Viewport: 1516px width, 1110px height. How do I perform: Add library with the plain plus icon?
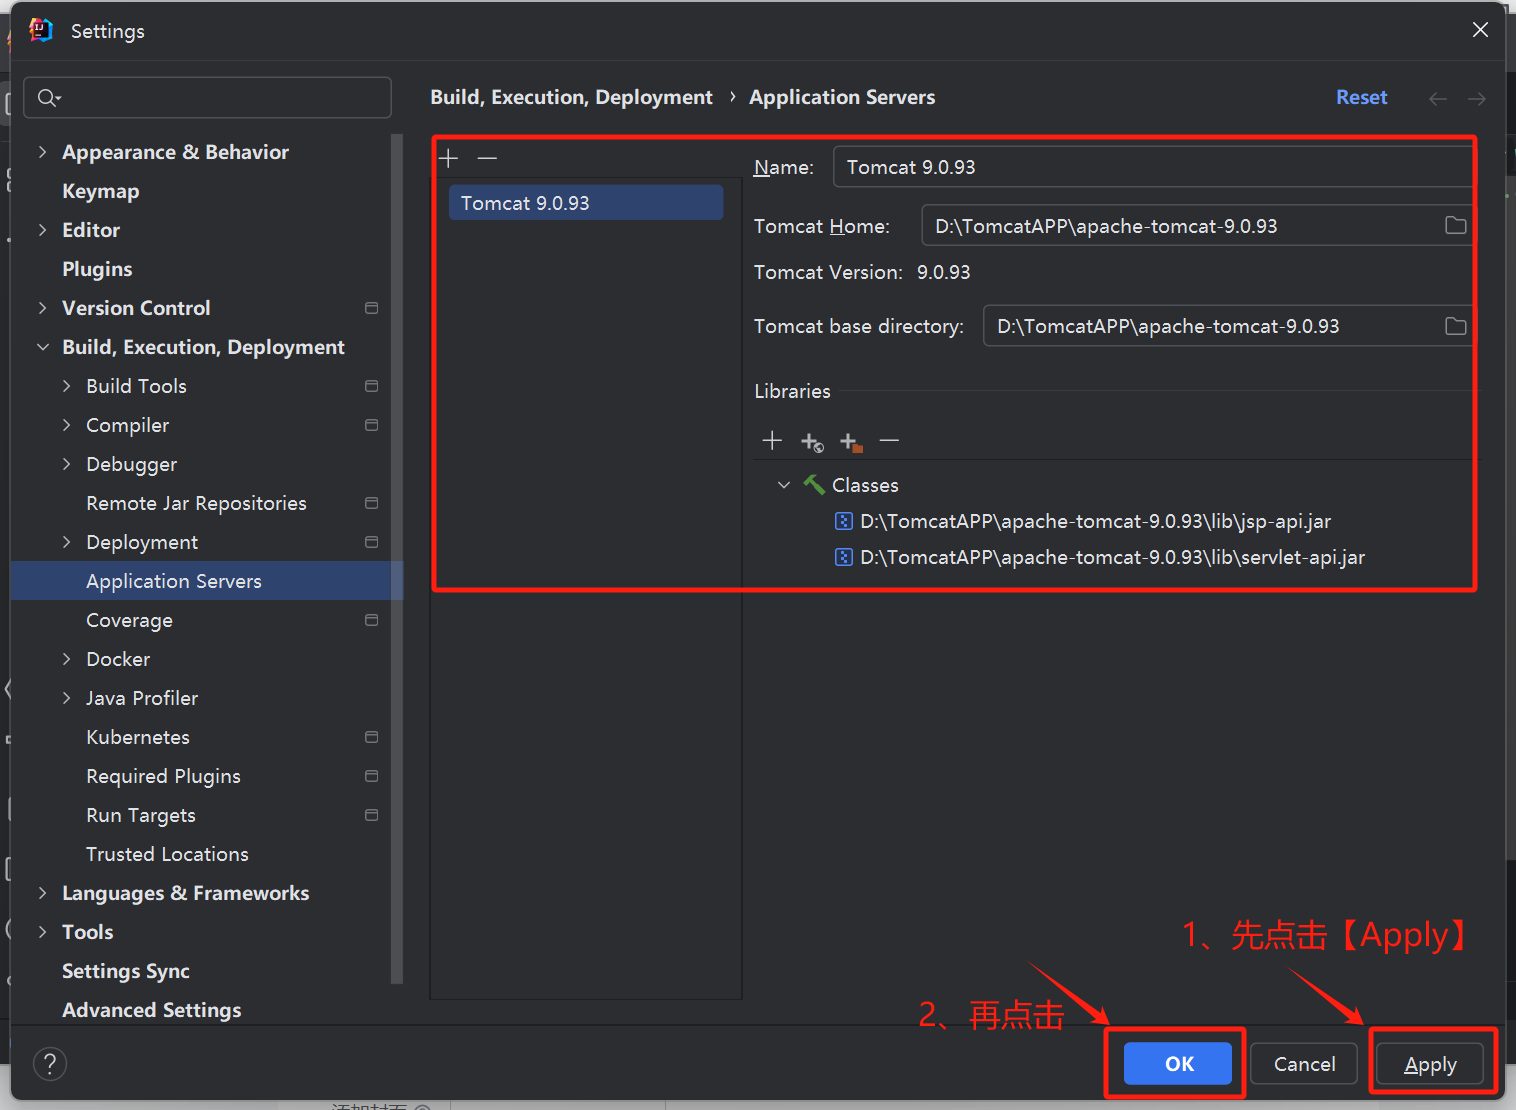click(x=772, y=441)
